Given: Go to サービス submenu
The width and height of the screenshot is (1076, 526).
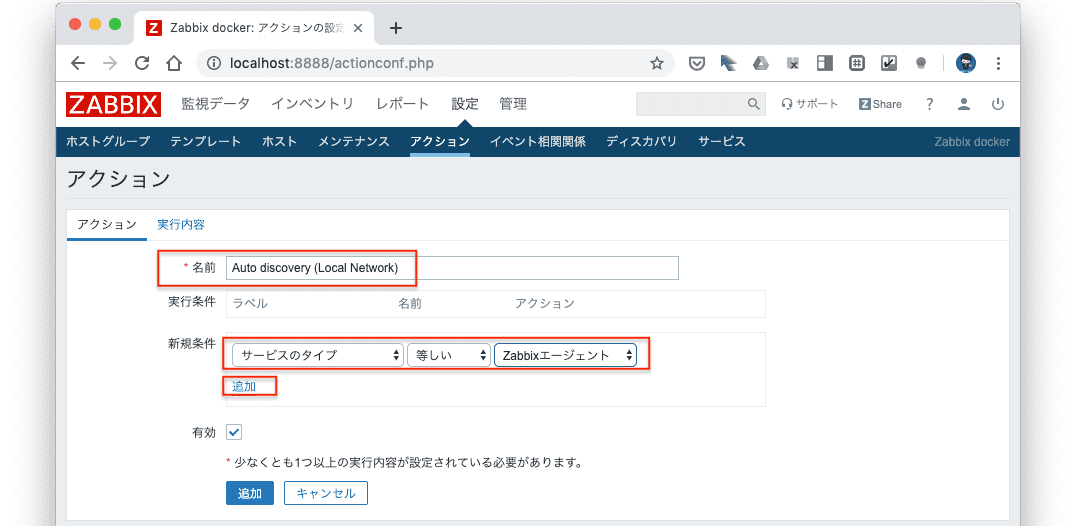Looking at the screenshot, I should (x=722, y=142).
